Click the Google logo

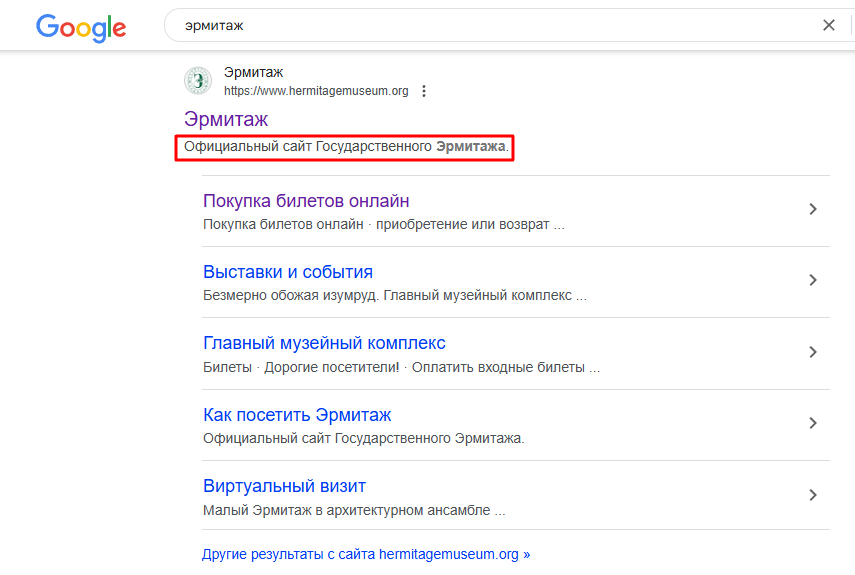pyautogui.click(x=81, y=26)
